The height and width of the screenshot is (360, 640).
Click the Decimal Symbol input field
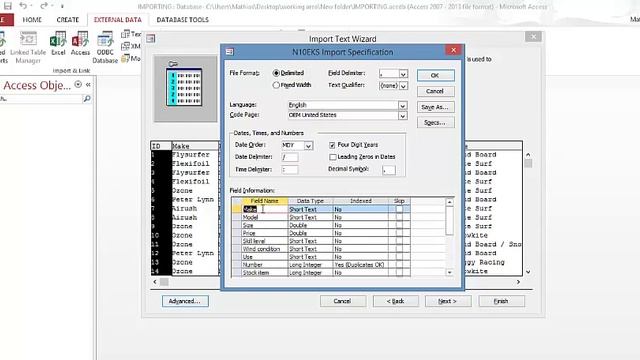[x=389, y=170]
